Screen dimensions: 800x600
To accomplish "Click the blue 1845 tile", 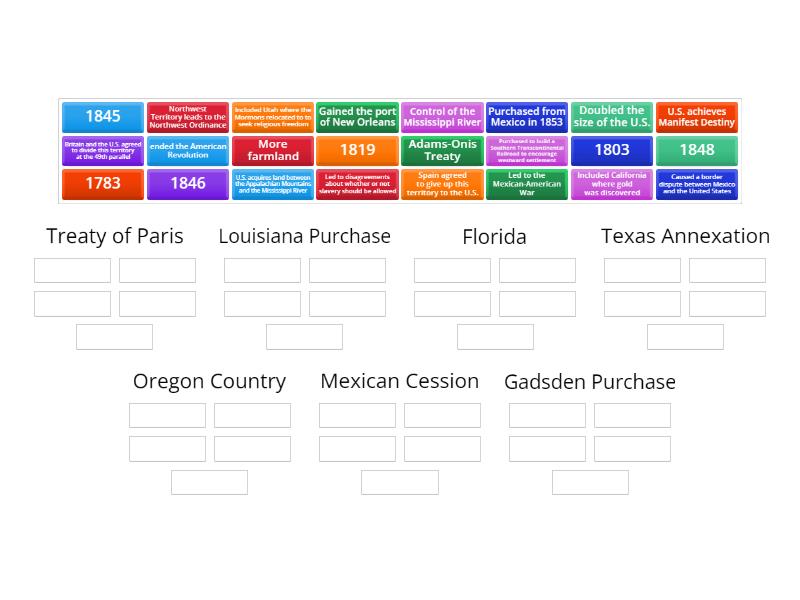I will point(103,117).
